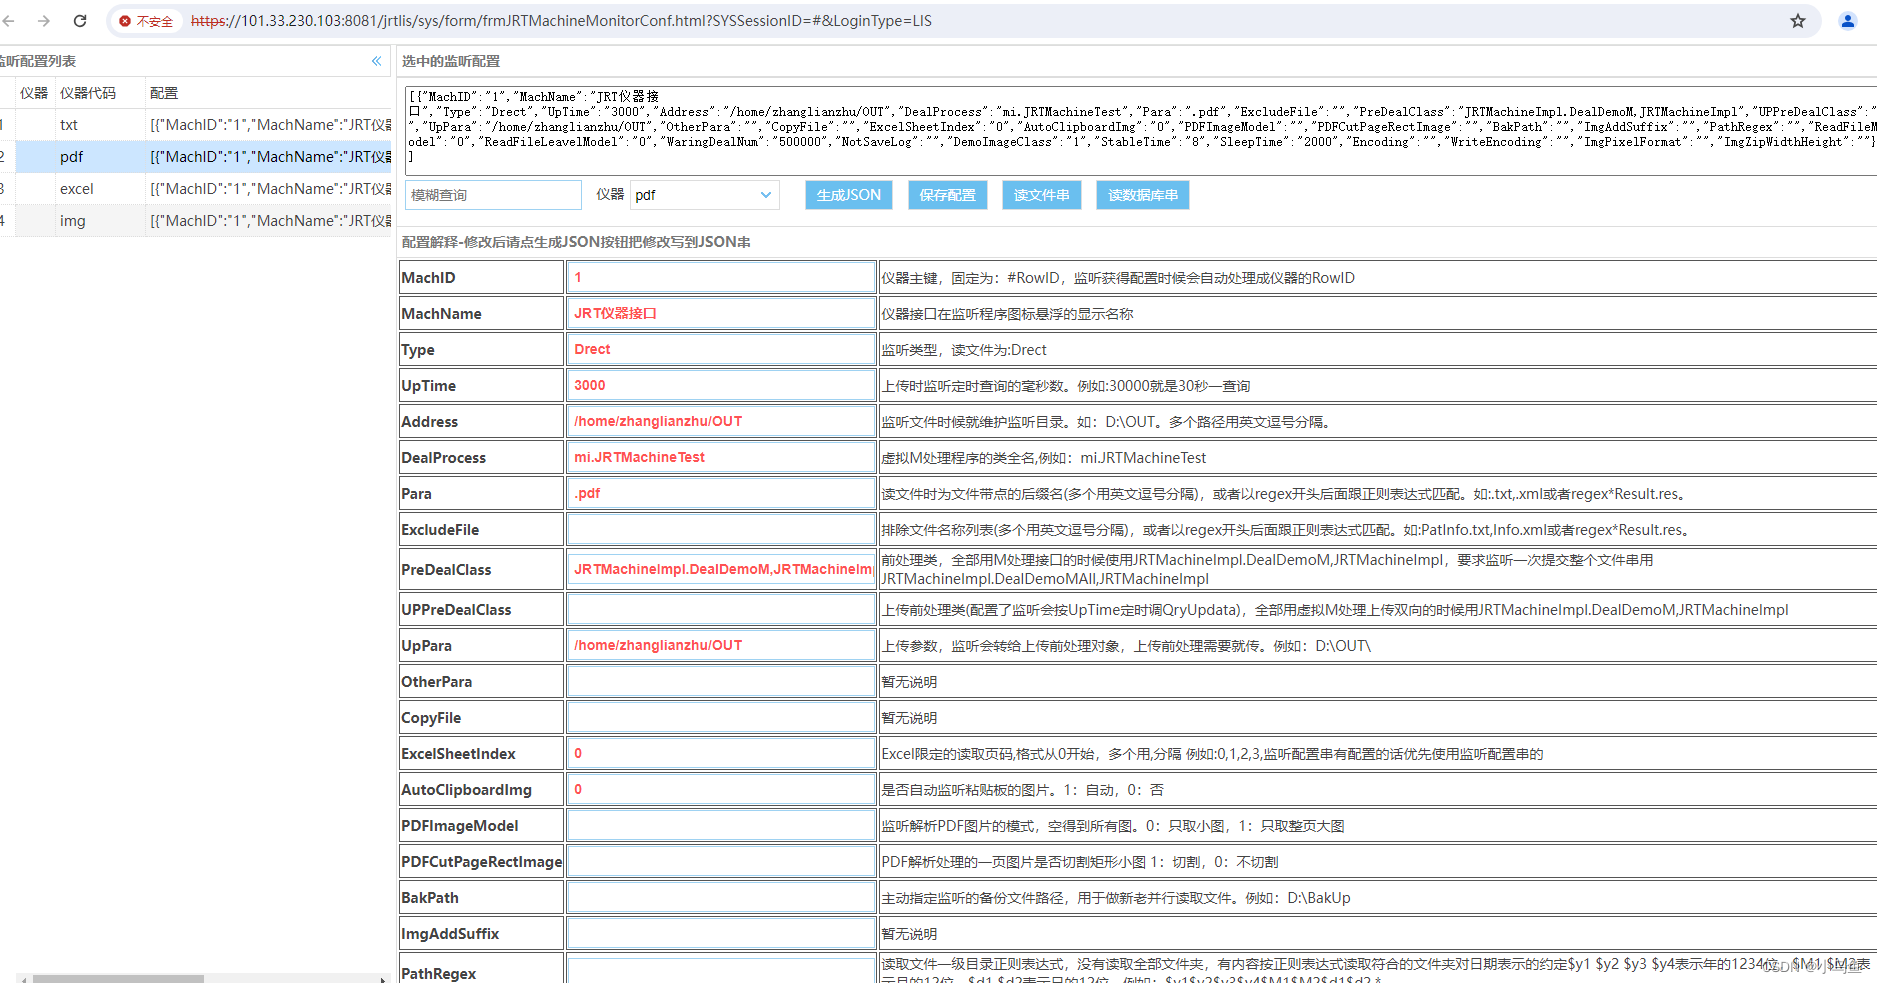
Task: Edit the ExcelSheetIndex field
Action: (721, 753)
